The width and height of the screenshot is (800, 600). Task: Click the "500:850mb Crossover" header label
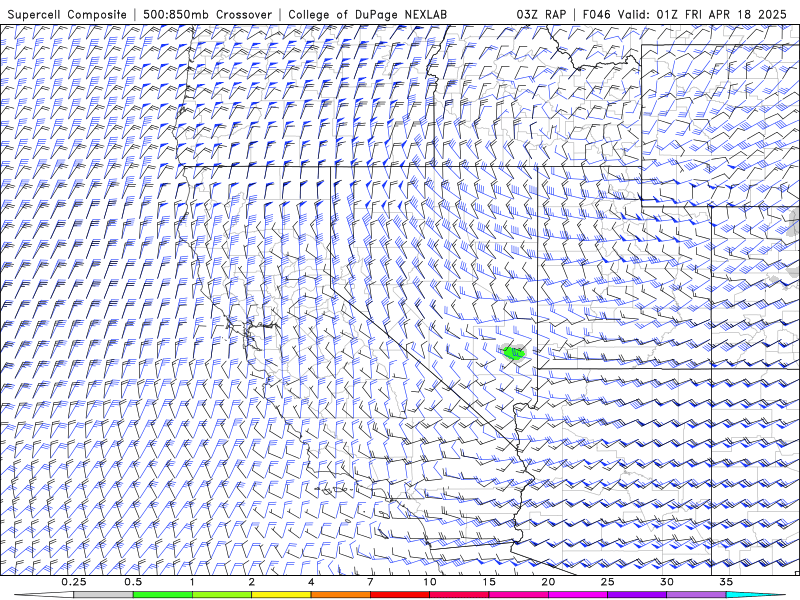pyautogui.click(x=207, y=14)
